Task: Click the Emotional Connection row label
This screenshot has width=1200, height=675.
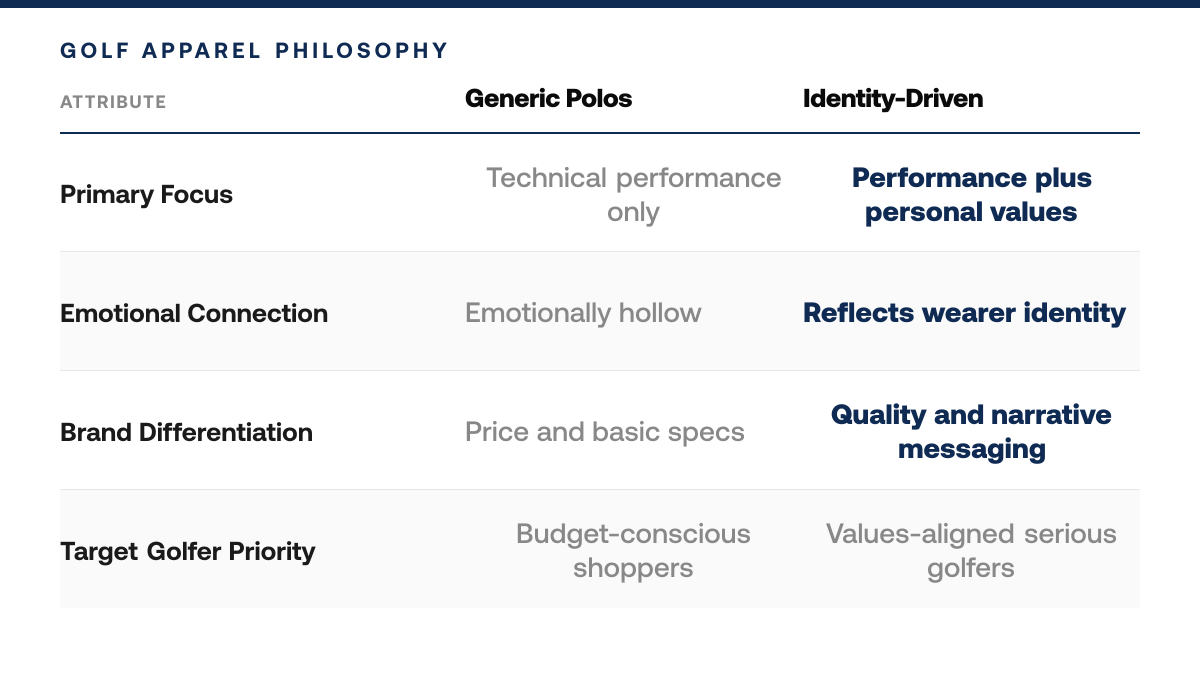Action: tap(194, 313)
